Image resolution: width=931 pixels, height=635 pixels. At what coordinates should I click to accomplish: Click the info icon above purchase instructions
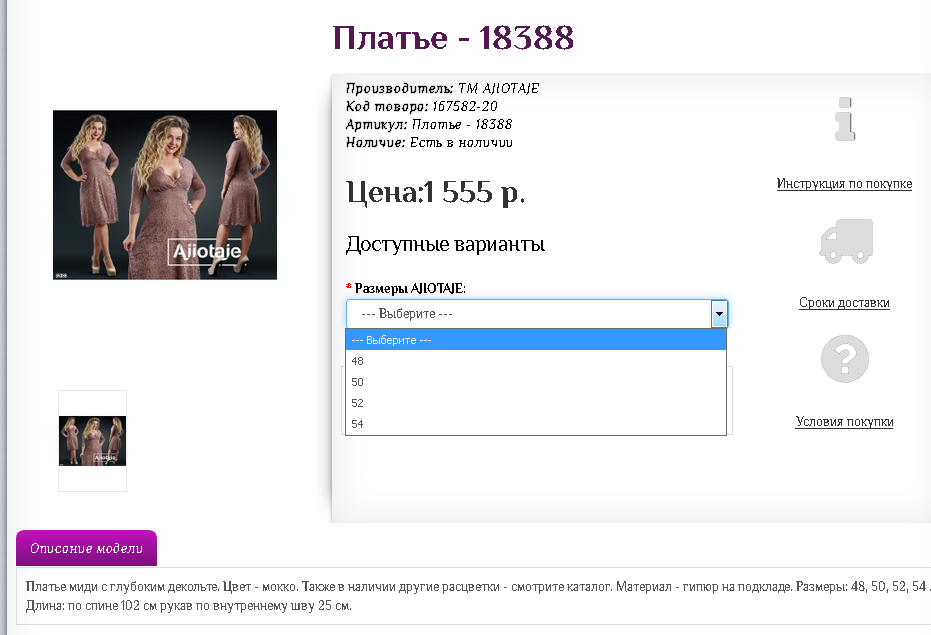[845, 119]
